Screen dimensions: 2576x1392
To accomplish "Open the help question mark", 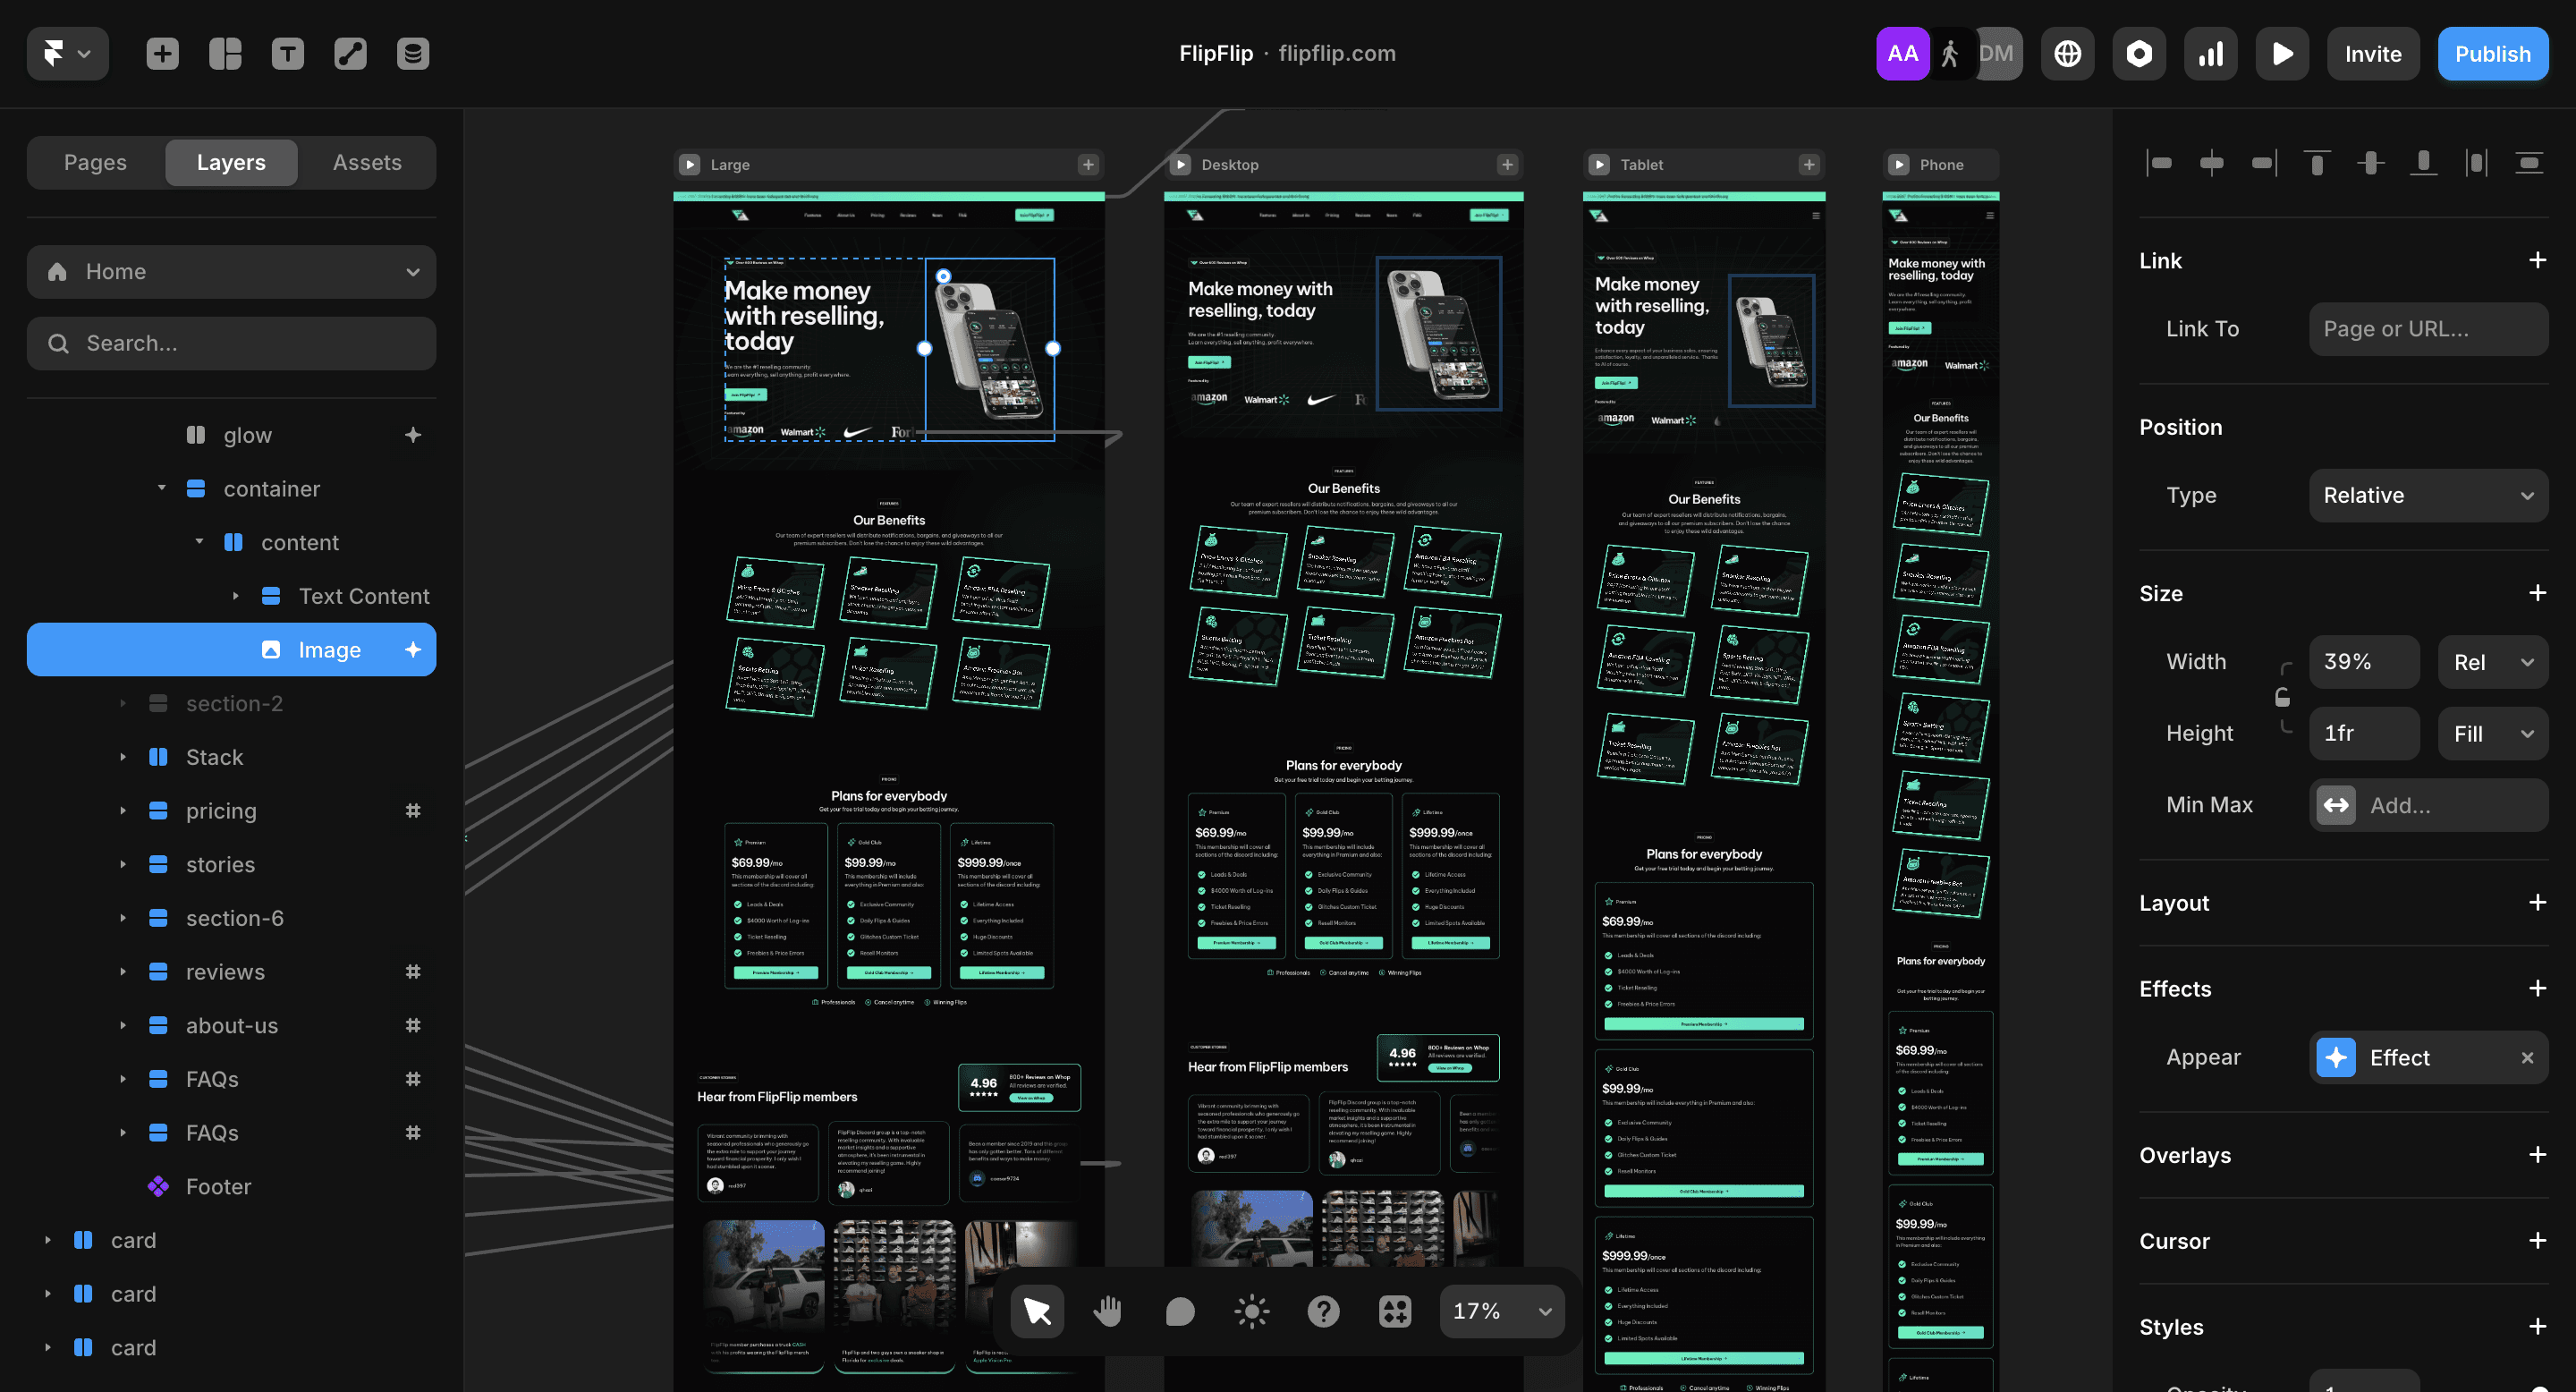I will point(1323,1311).
